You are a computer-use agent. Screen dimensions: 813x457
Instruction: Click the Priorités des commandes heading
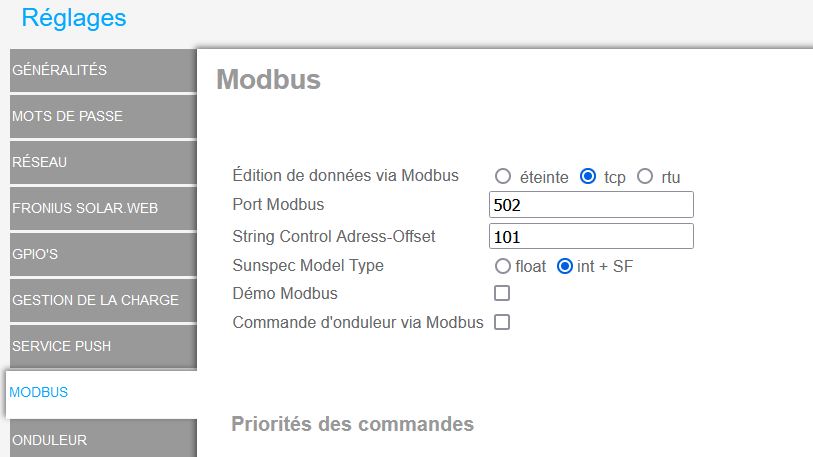click(353, 424)
